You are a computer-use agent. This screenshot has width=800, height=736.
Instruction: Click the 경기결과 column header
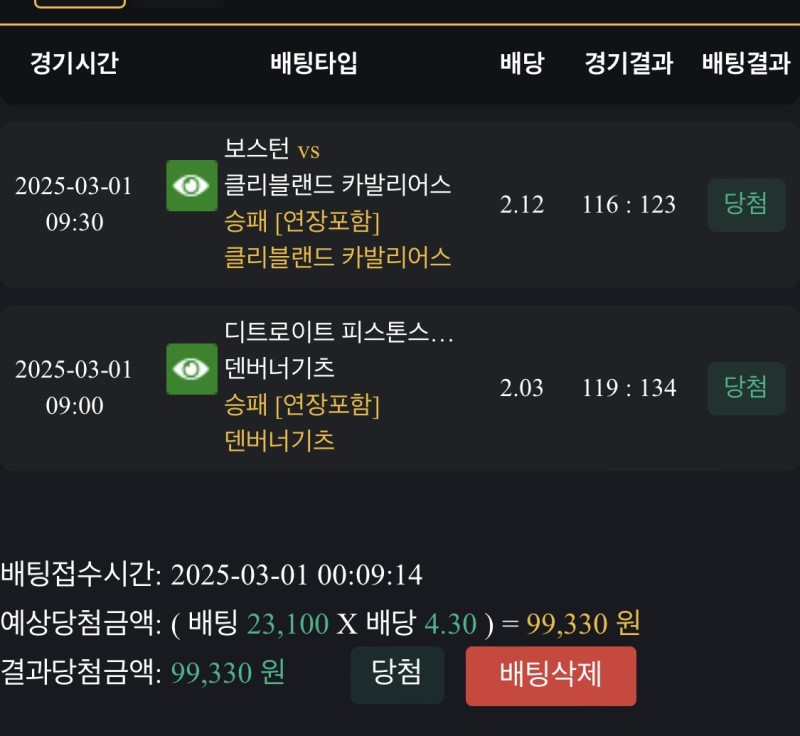[629, 64]
